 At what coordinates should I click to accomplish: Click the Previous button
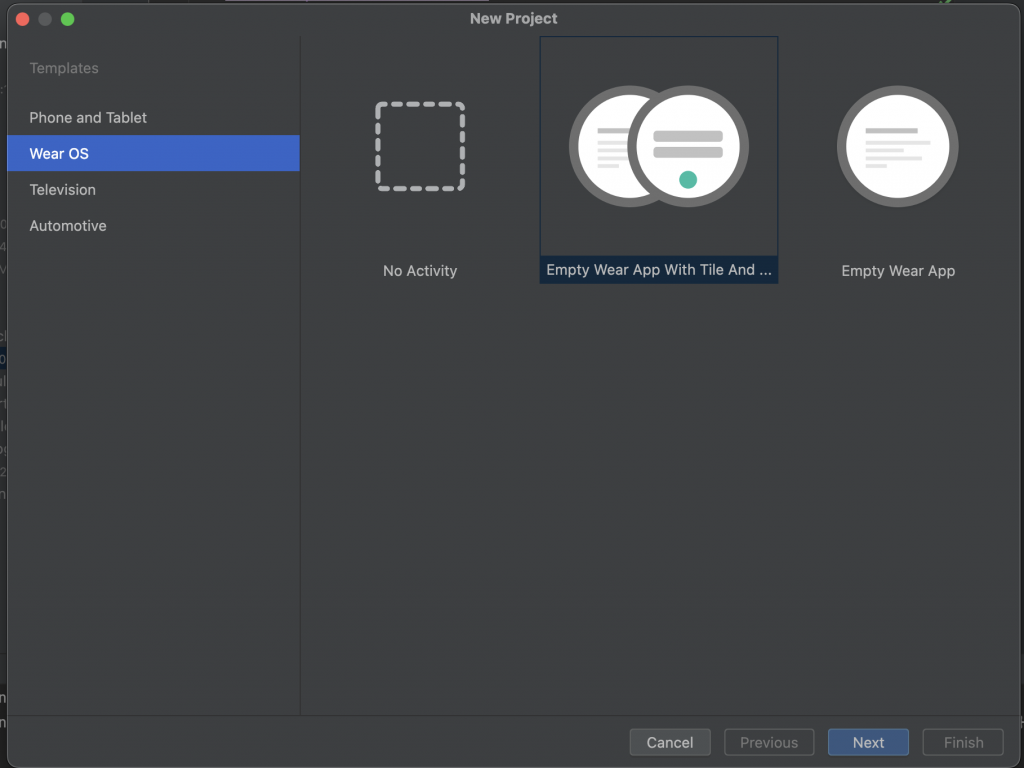(x=769, y=742)
